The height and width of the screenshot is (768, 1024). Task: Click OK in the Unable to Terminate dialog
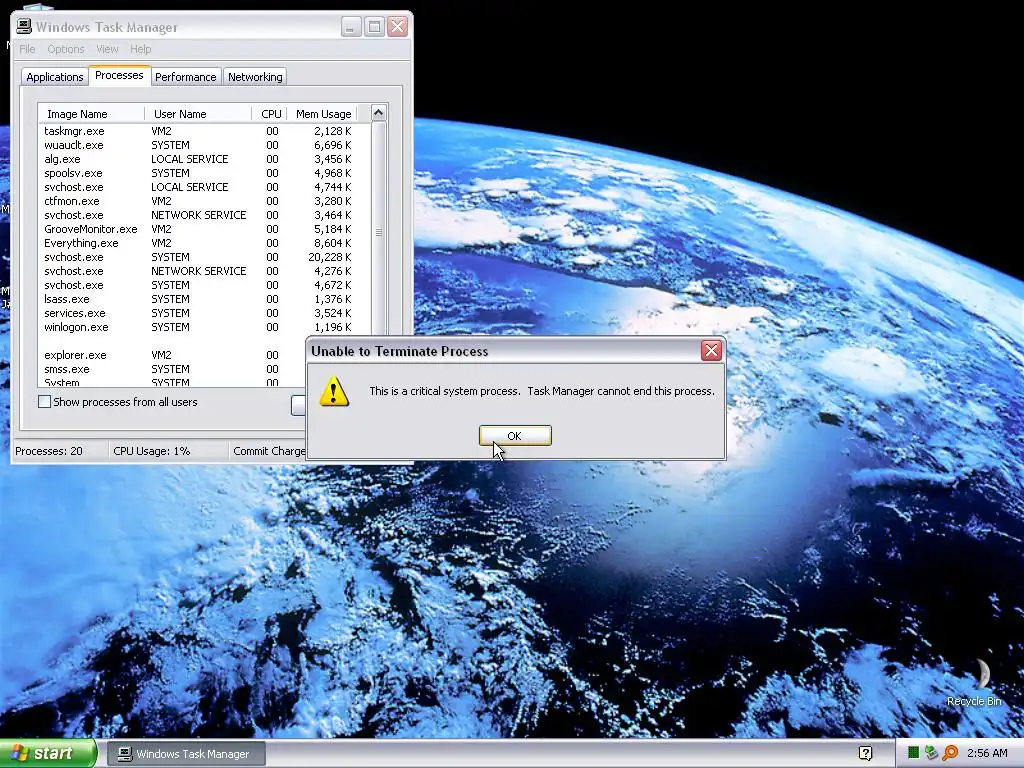pyautogui.click(x=515, y=436)
